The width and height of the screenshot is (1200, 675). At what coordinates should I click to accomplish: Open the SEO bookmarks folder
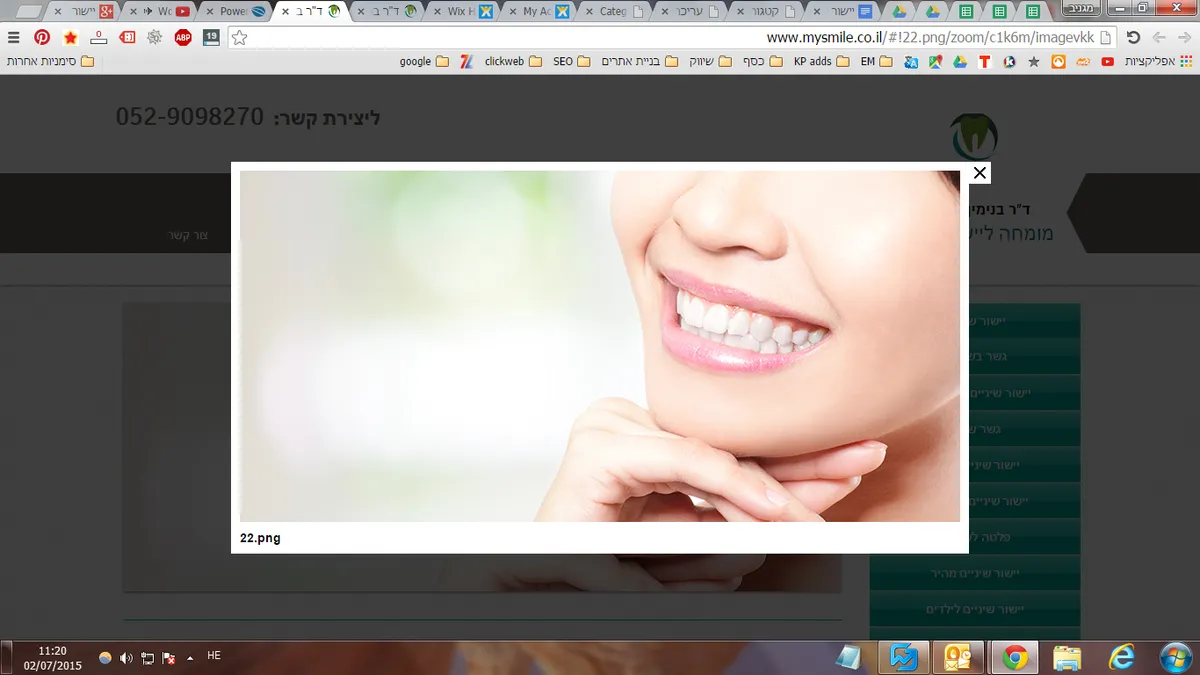pos(571,61)
